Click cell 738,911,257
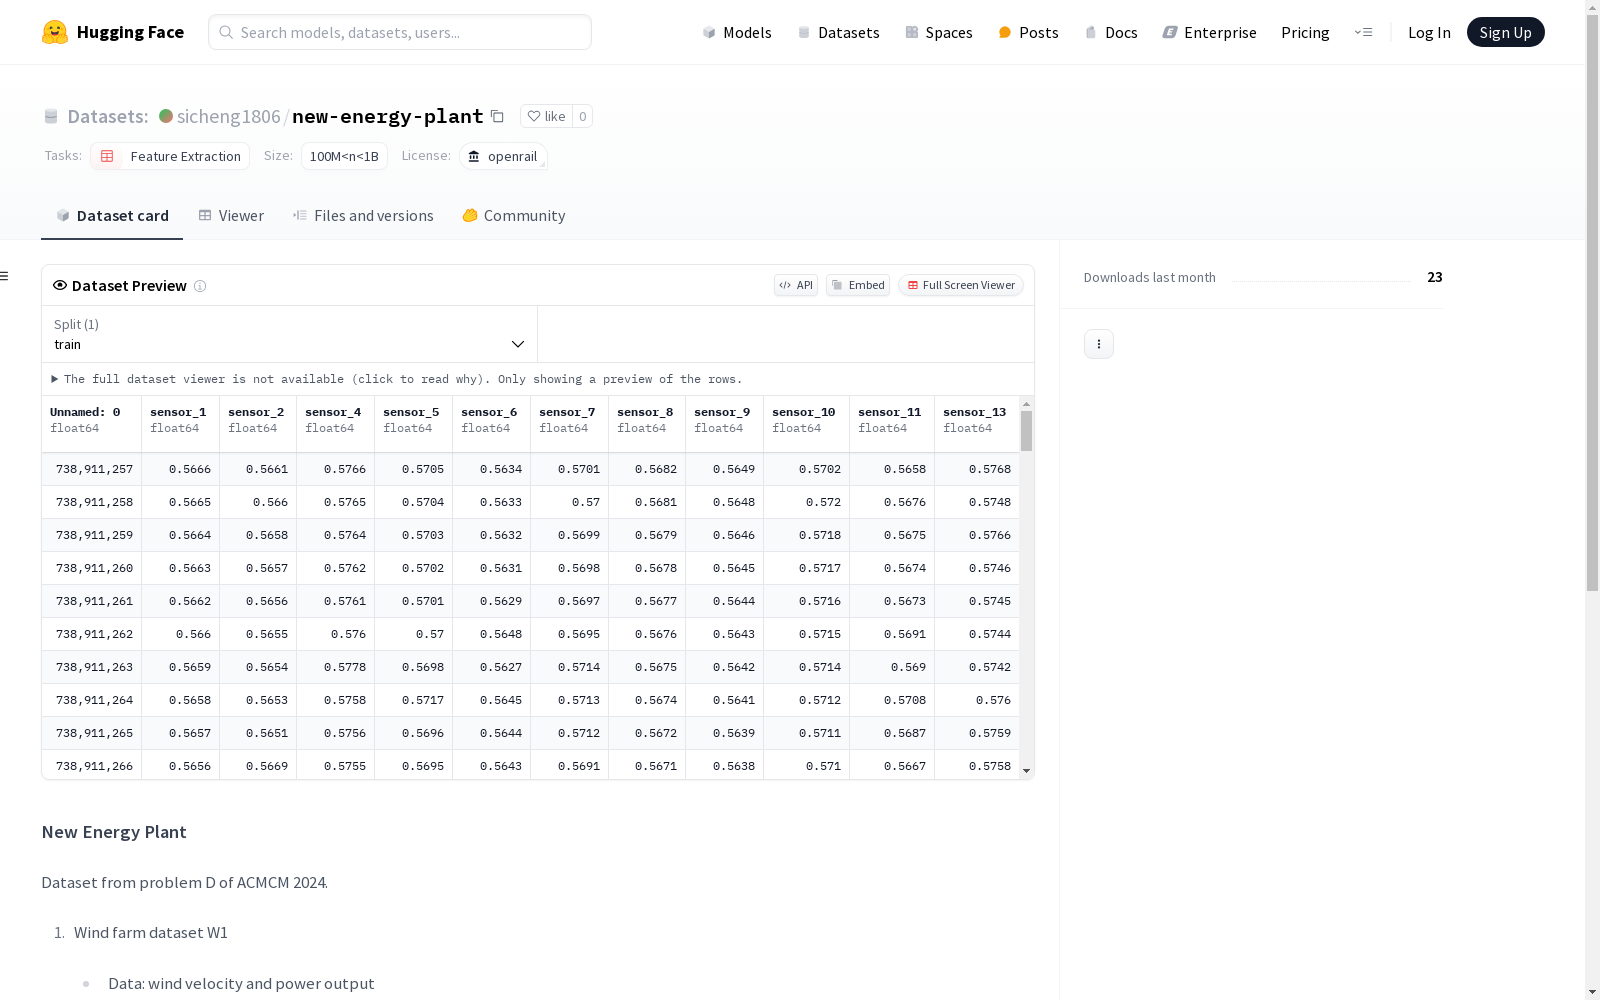 (x=92, y=469)
